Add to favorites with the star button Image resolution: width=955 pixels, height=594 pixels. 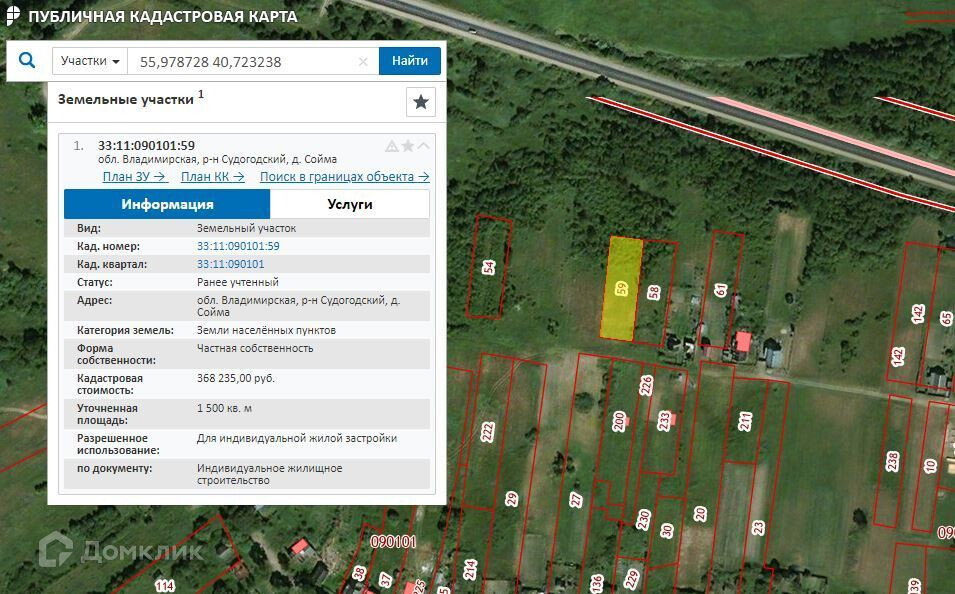pyautogui.click(x=421, y=102)
